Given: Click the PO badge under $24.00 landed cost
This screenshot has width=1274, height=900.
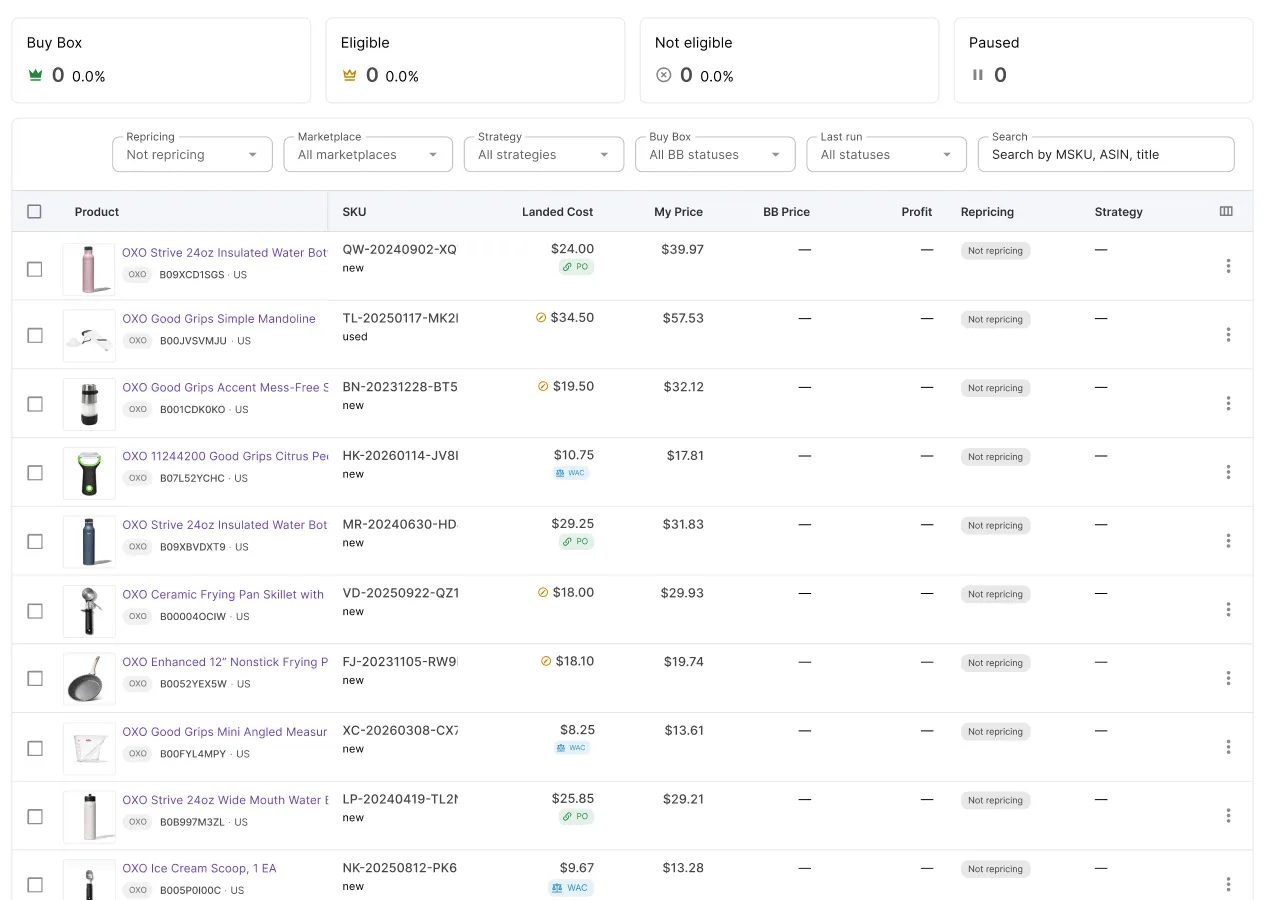Looking at the screenshot, I should (x=576, y=267).
